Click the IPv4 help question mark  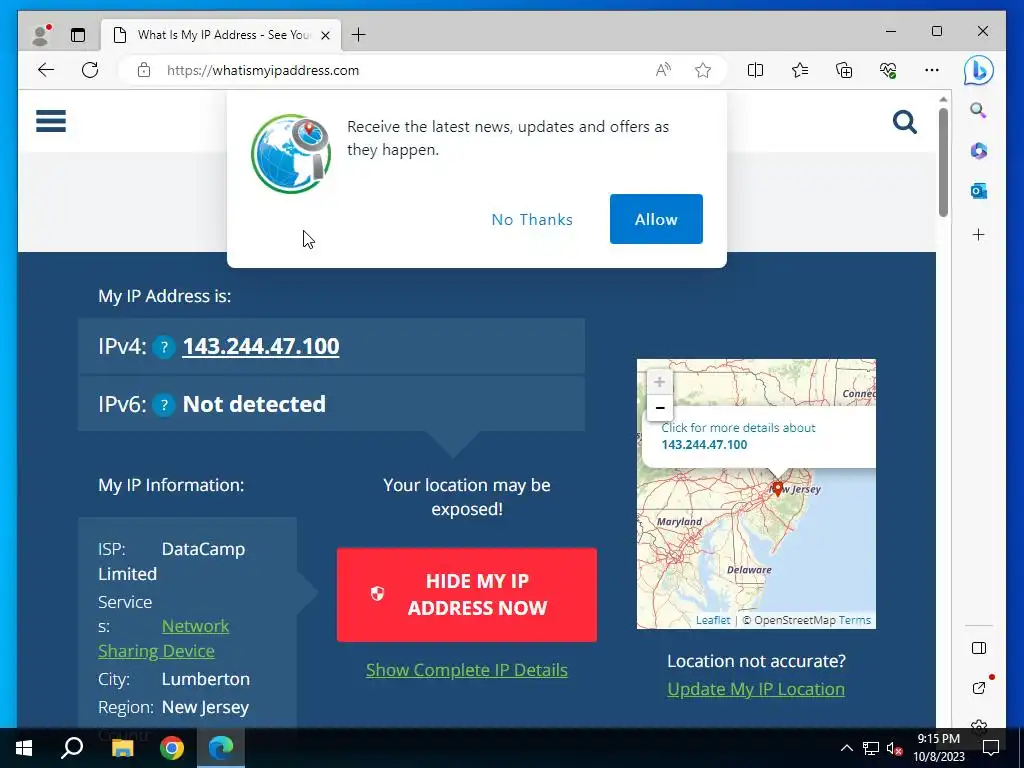(164, 347)
